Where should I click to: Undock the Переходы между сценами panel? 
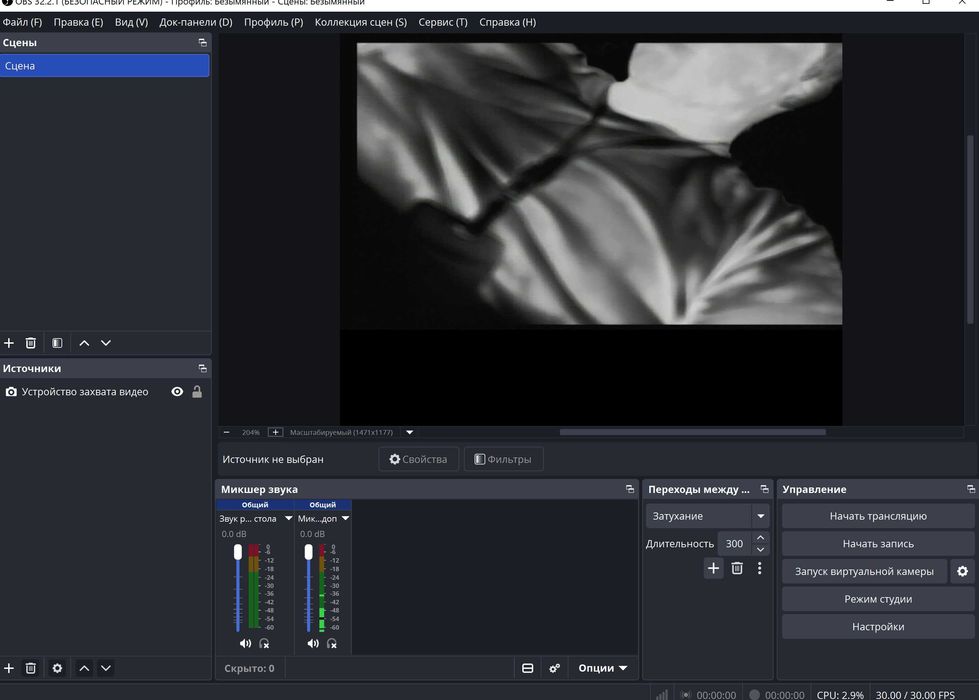pos(764,489)
